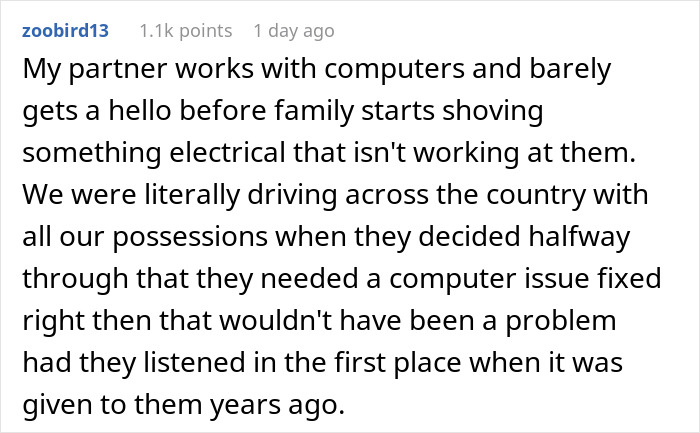Click the 1.1k points score

187,32
